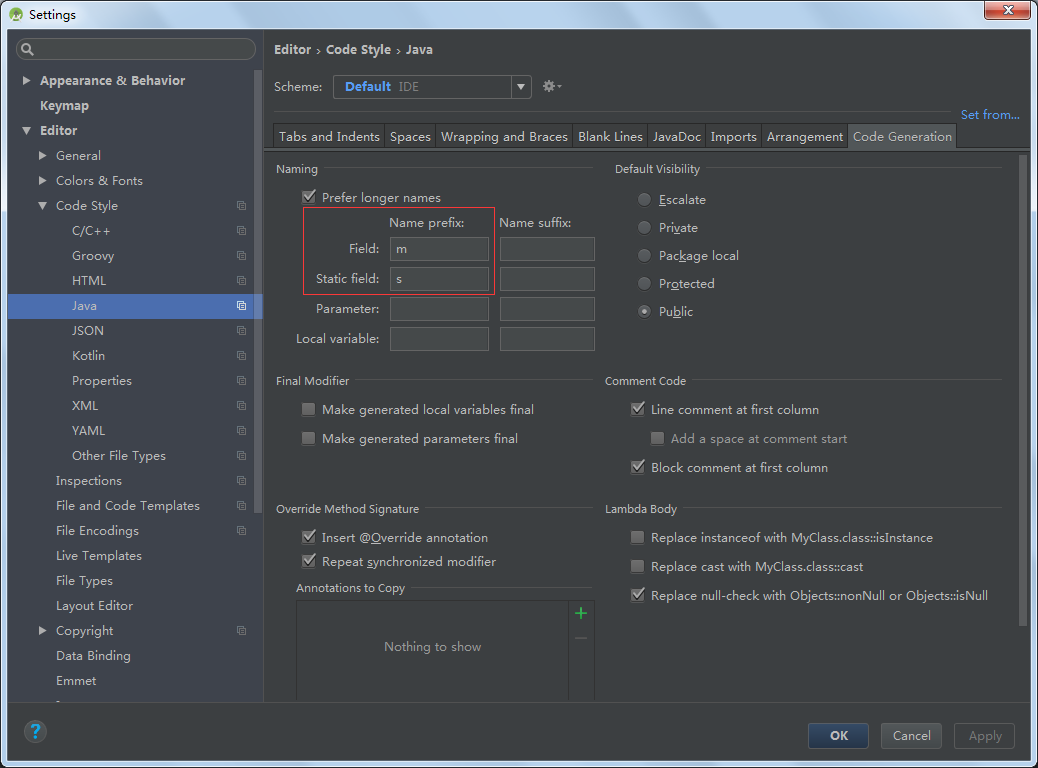The image size is (1038, 768).
Task: Toggle Insert @Override annotation checkbox
Action: point(308,537)
